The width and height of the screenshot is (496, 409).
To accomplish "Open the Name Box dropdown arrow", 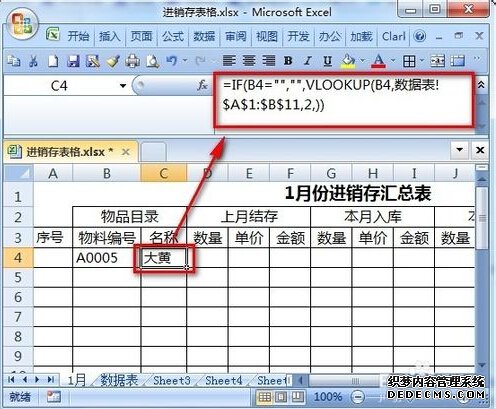I will 123,86.
